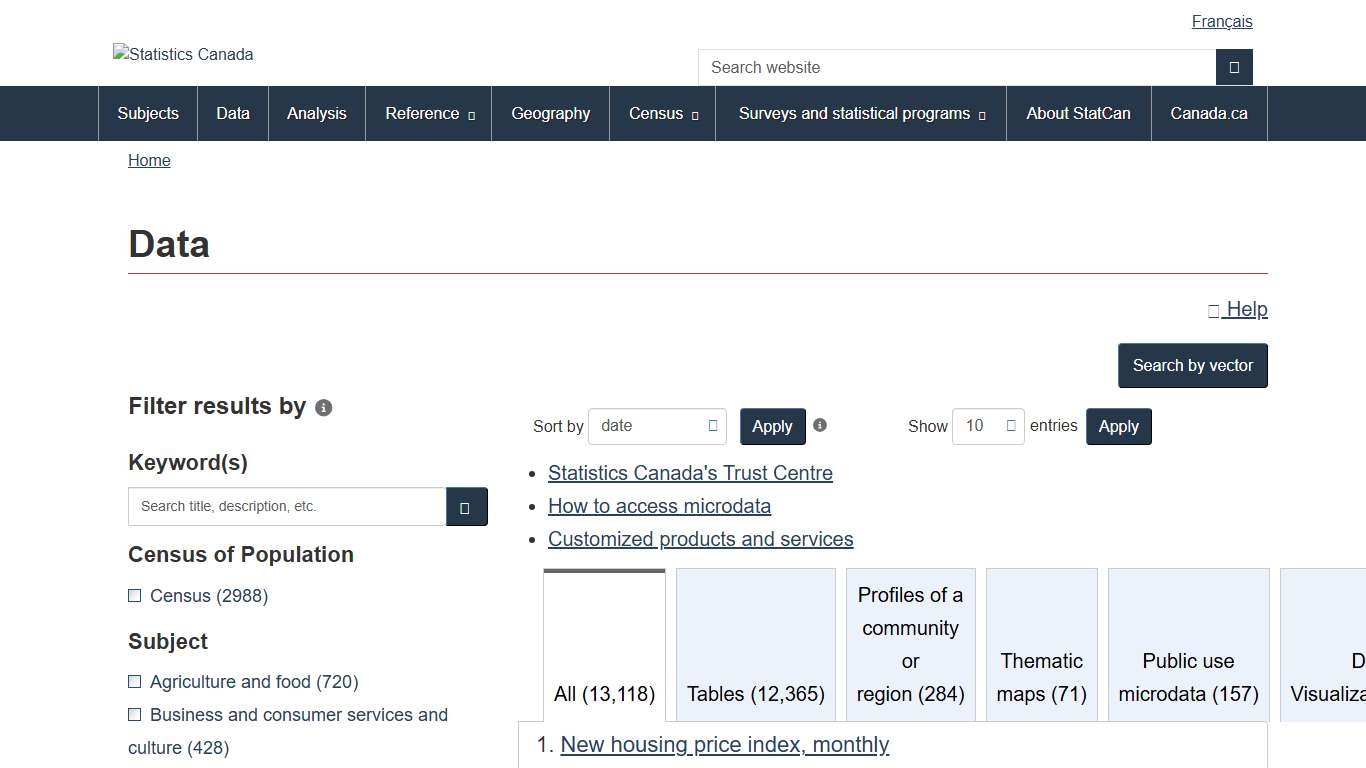This screenshot has height=768, width=1366.
Task: Open the Help link with icon
Action: click(1237, 309)
